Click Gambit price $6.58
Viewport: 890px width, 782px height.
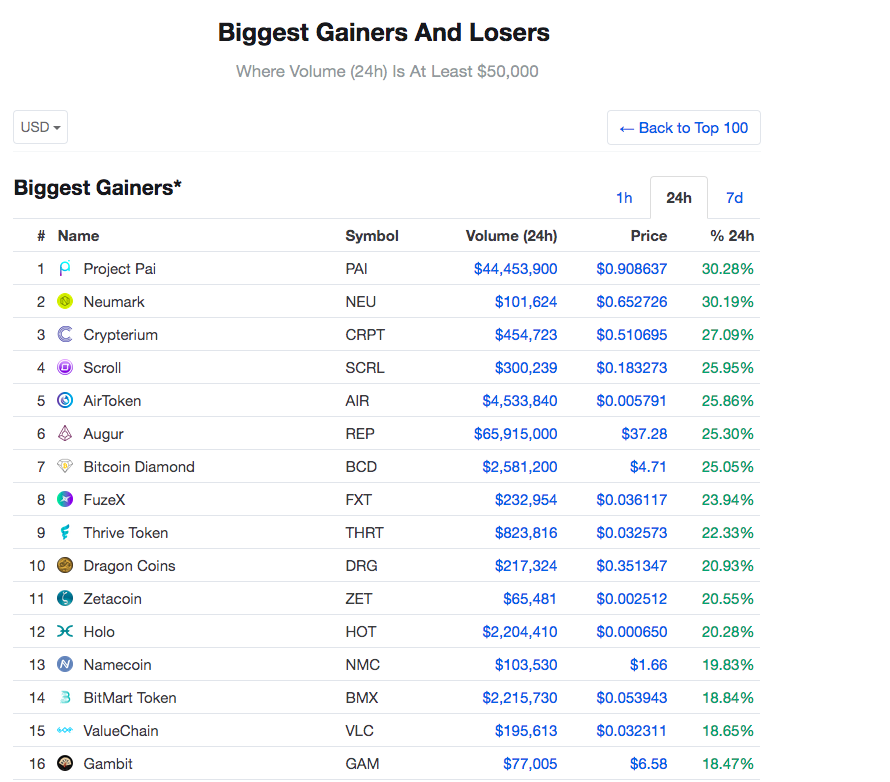click(x=648, y=764)
